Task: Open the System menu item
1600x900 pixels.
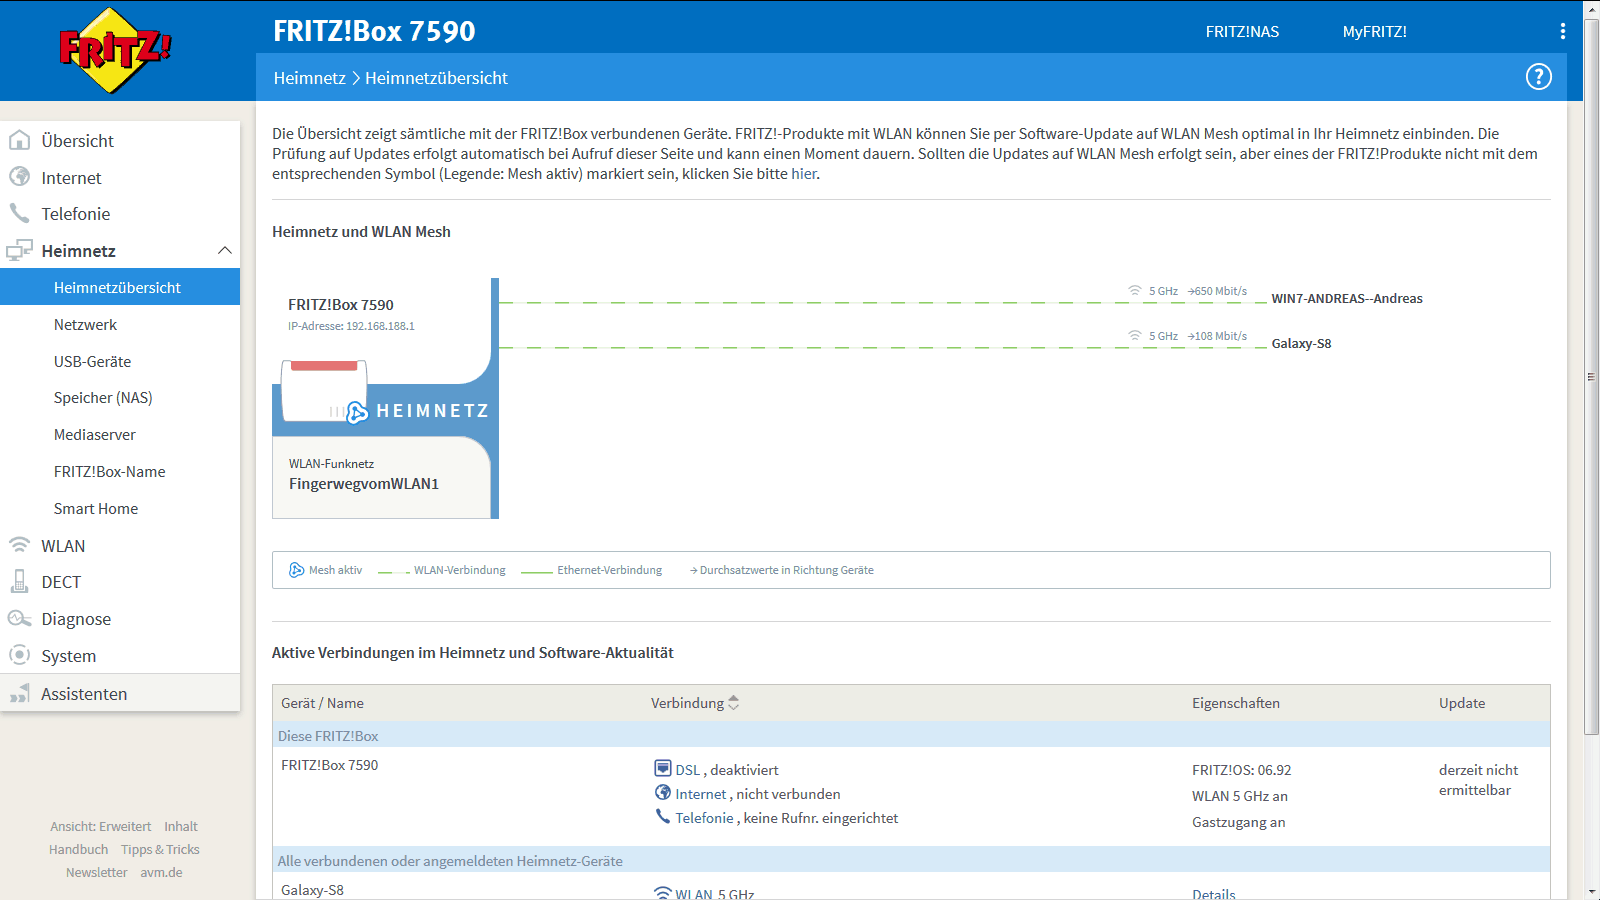Action: click(69, 656)
